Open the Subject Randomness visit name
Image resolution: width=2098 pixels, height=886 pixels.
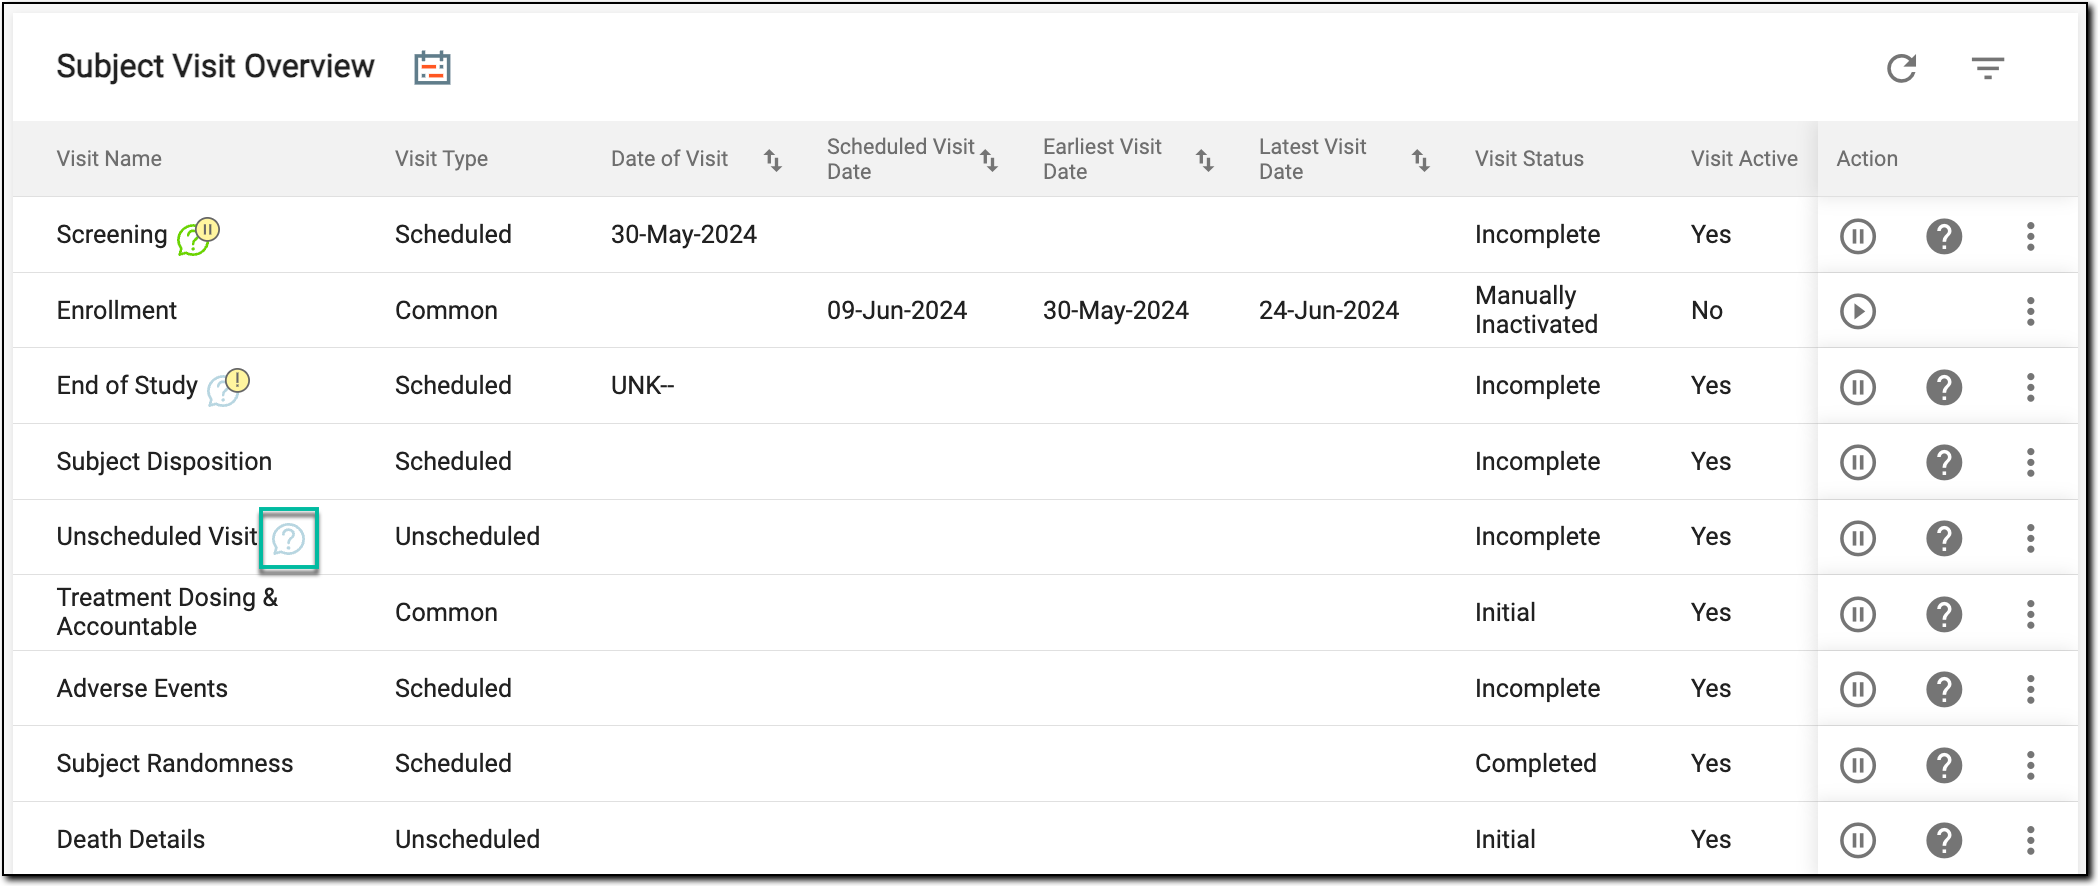tap(175, 764)
